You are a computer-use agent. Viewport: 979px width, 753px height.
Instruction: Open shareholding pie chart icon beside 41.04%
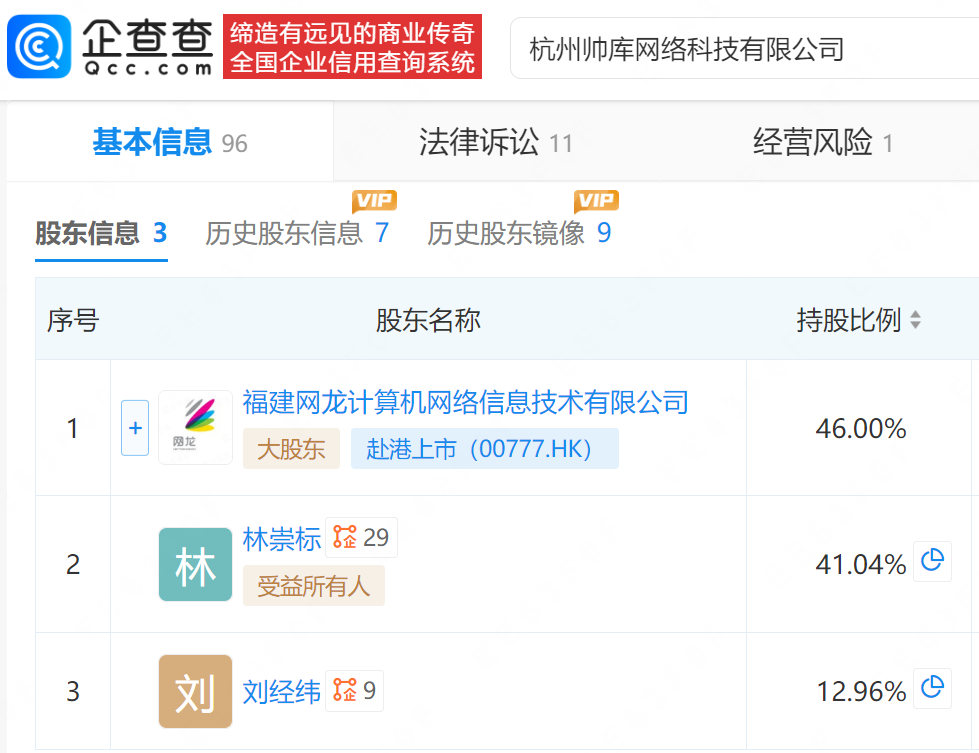click(932, 562)
